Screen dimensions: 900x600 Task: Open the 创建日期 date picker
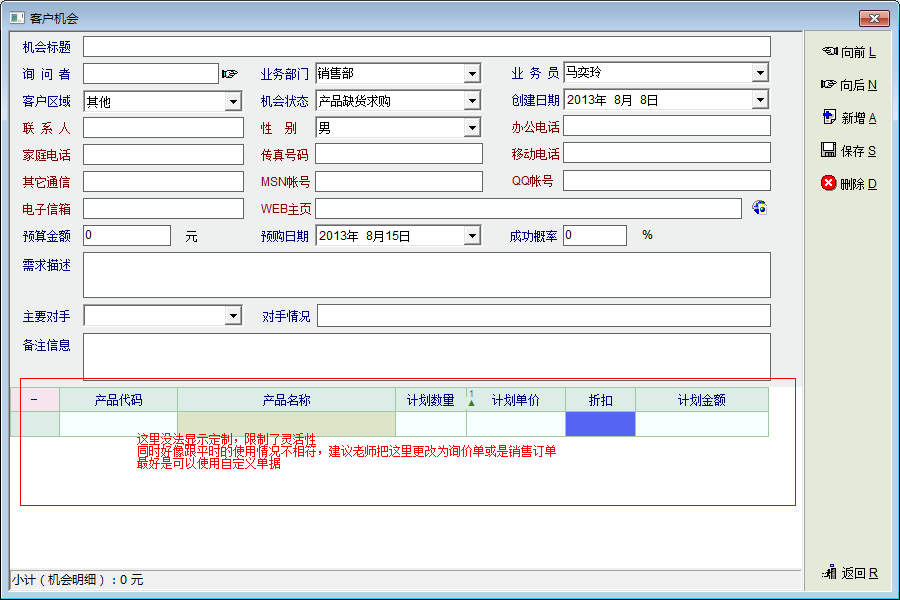click(760, 100)
